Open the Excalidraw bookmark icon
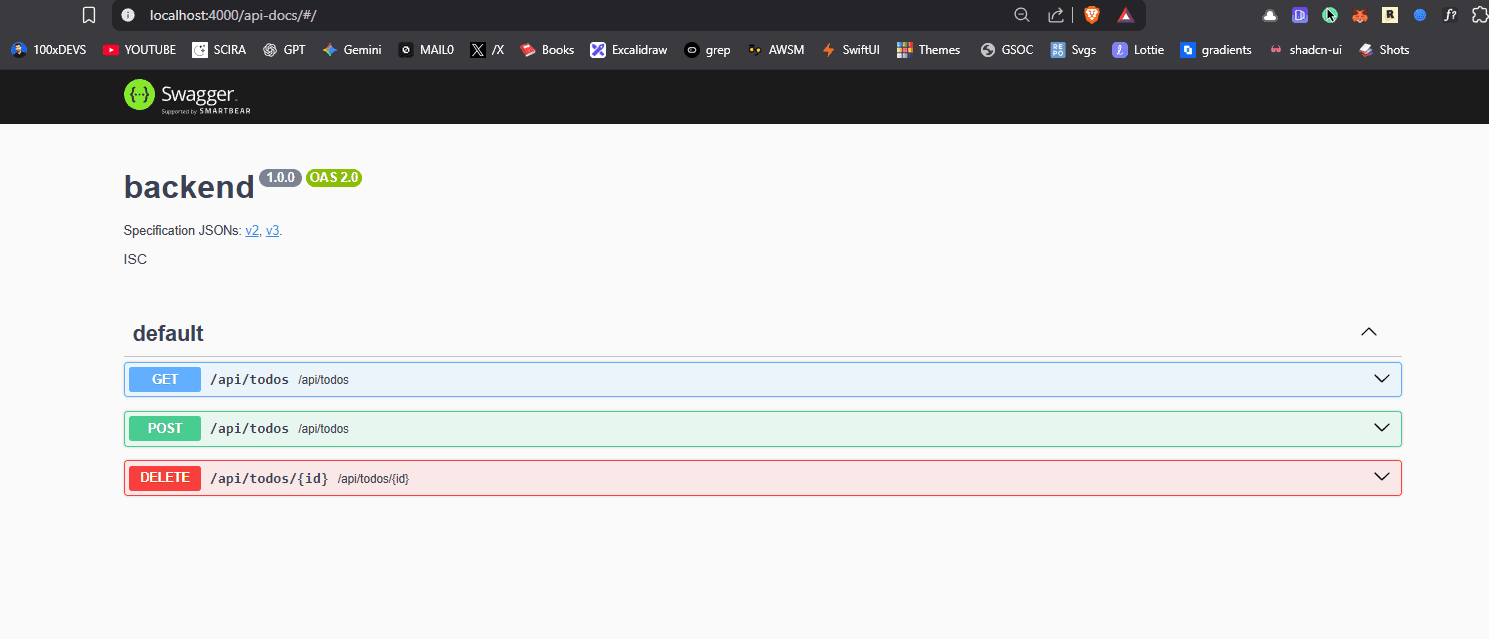 [x=597, y=49]
